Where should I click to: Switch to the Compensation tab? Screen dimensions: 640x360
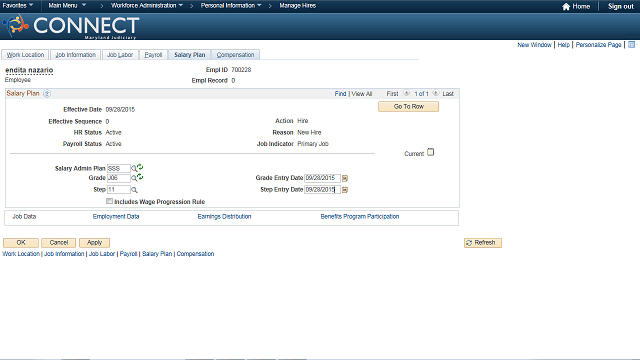pyautogui.click(x=236, y=55)
